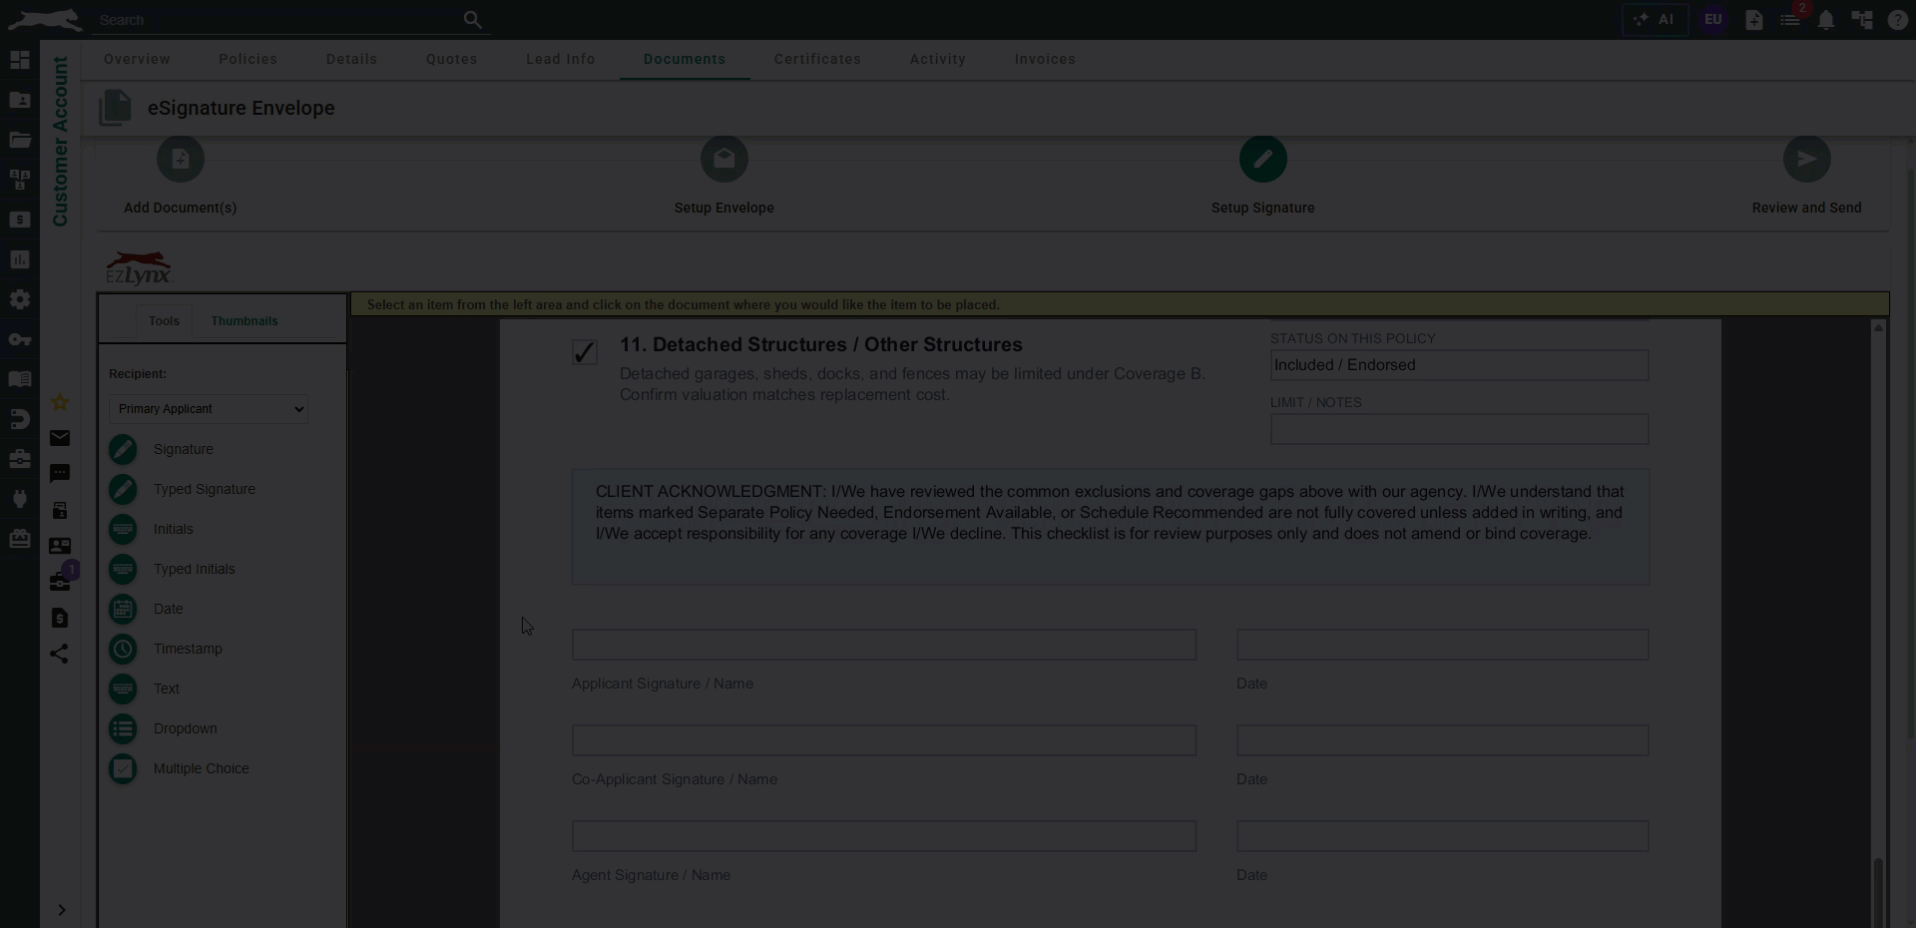Viewport: 1916px width, 928px height.
Task: Click the Setup Envelope step icon
Action: coord(724,159)
